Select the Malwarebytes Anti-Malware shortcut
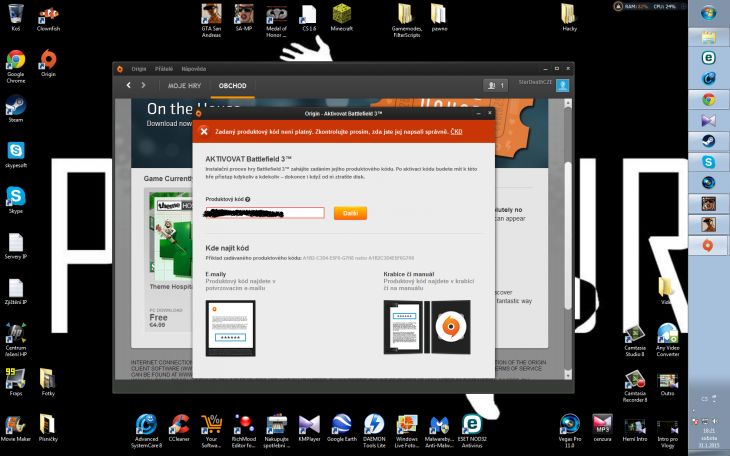This screenshot has width=730, height=456. [x=439, y=430]
